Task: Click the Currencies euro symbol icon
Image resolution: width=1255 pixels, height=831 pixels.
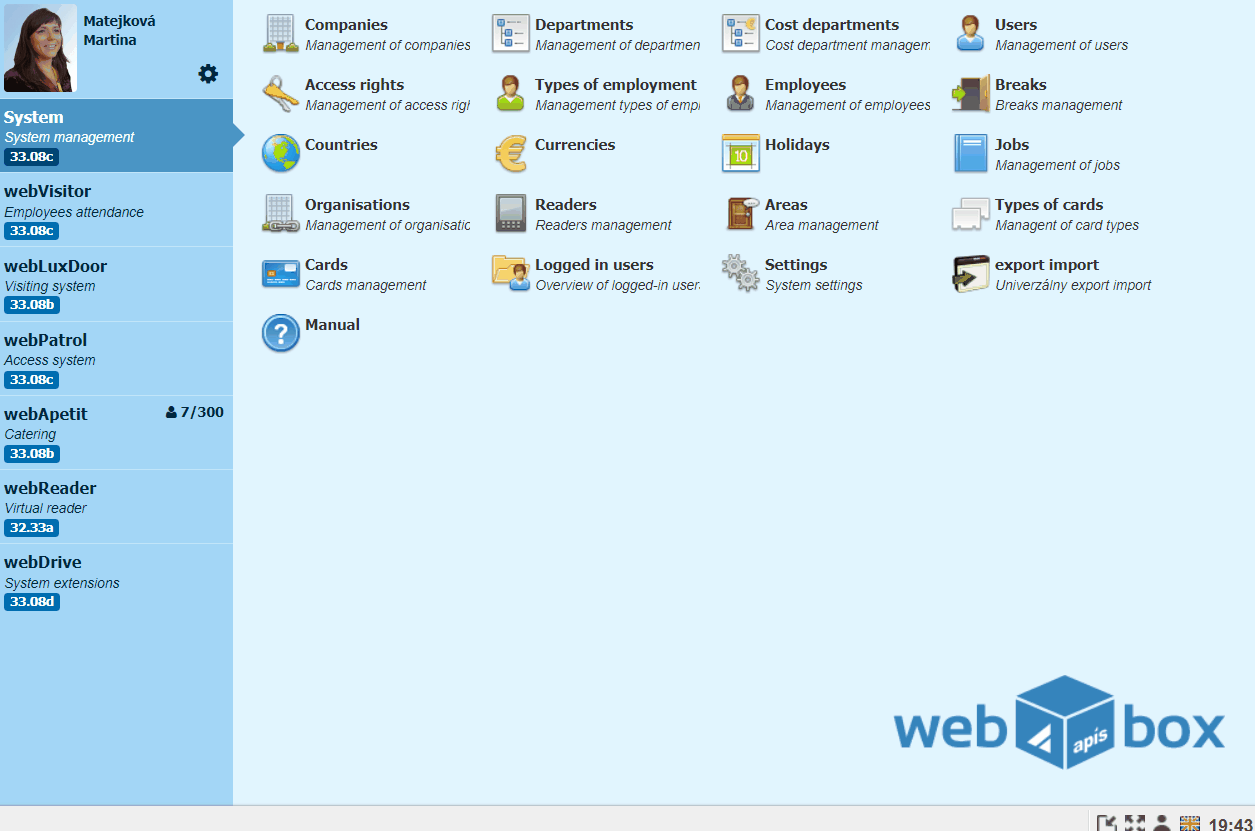Action: click(511, 154)
